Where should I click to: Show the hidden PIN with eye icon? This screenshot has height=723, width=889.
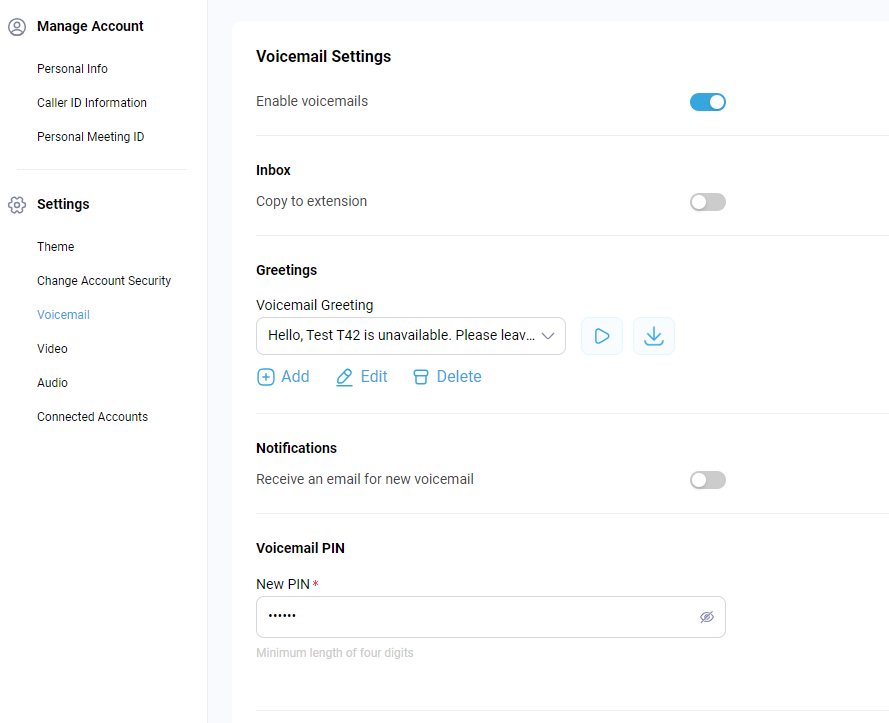tap(706, 617)
